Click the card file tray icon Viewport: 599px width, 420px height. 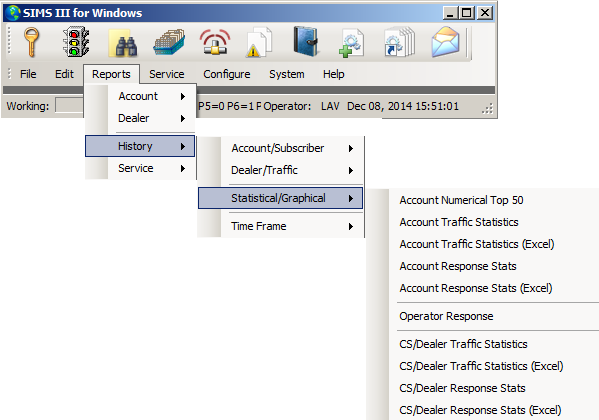pos(169,42)
